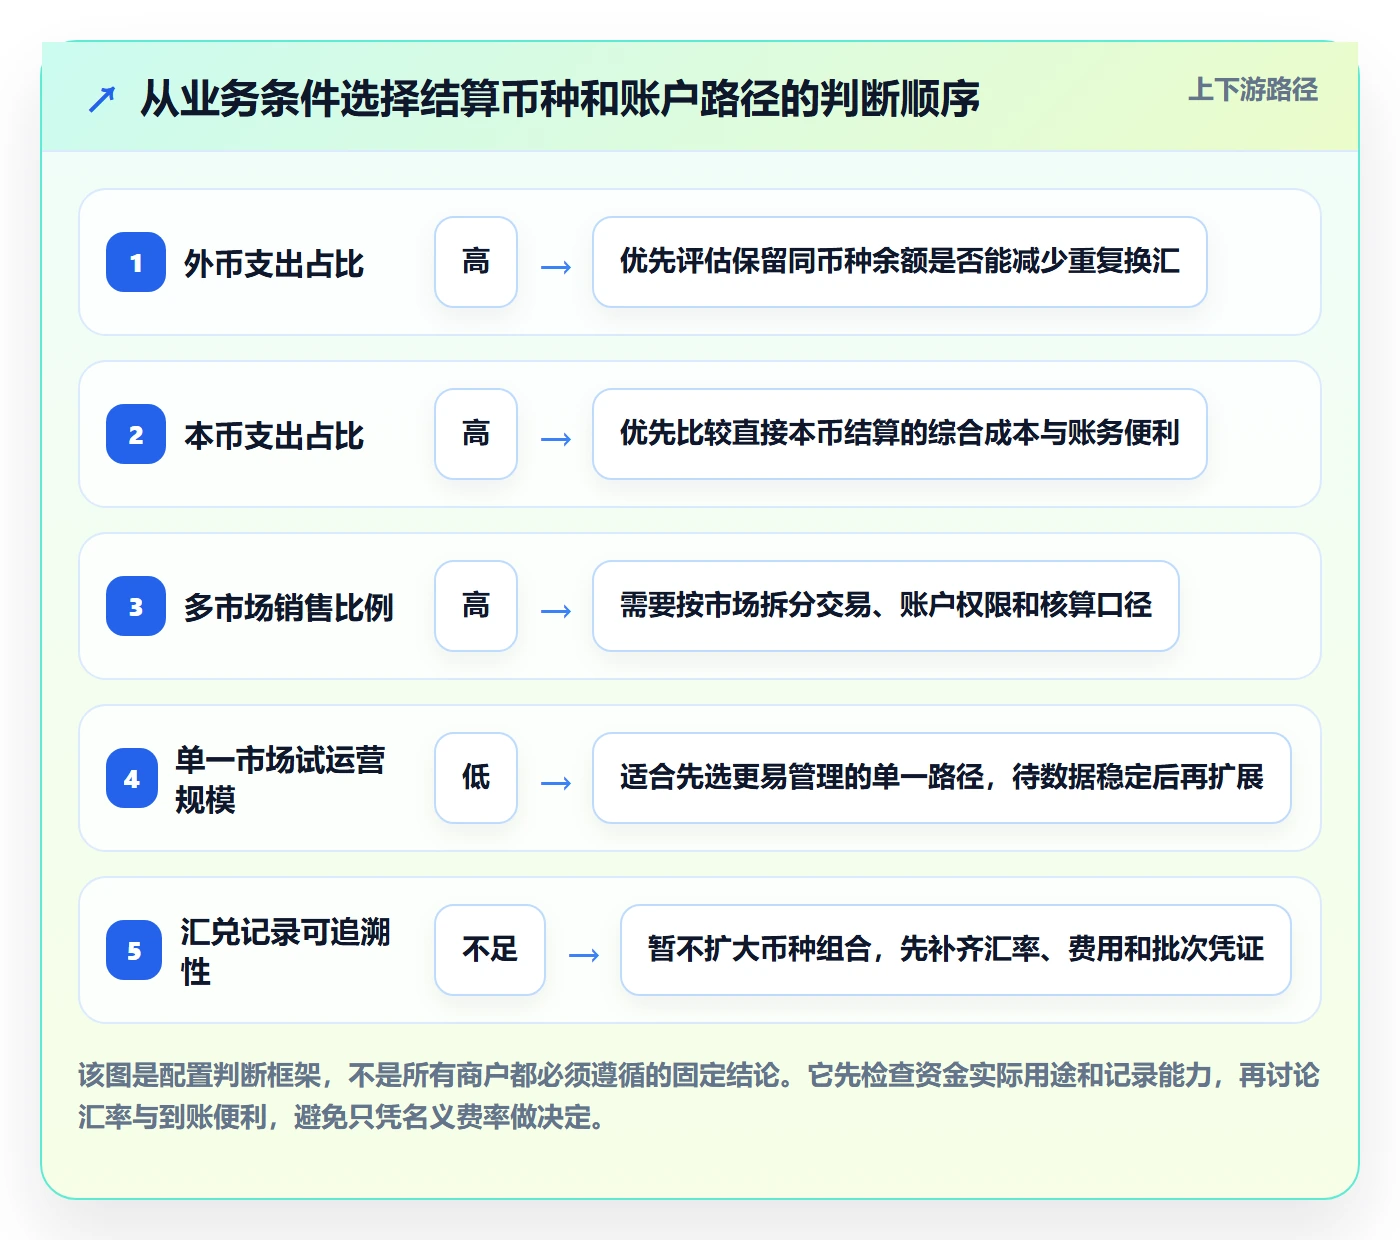Click the 低 chip in the 单一市场试运营规模 row
1400x1240 pixels.
[x=476, y=778]
